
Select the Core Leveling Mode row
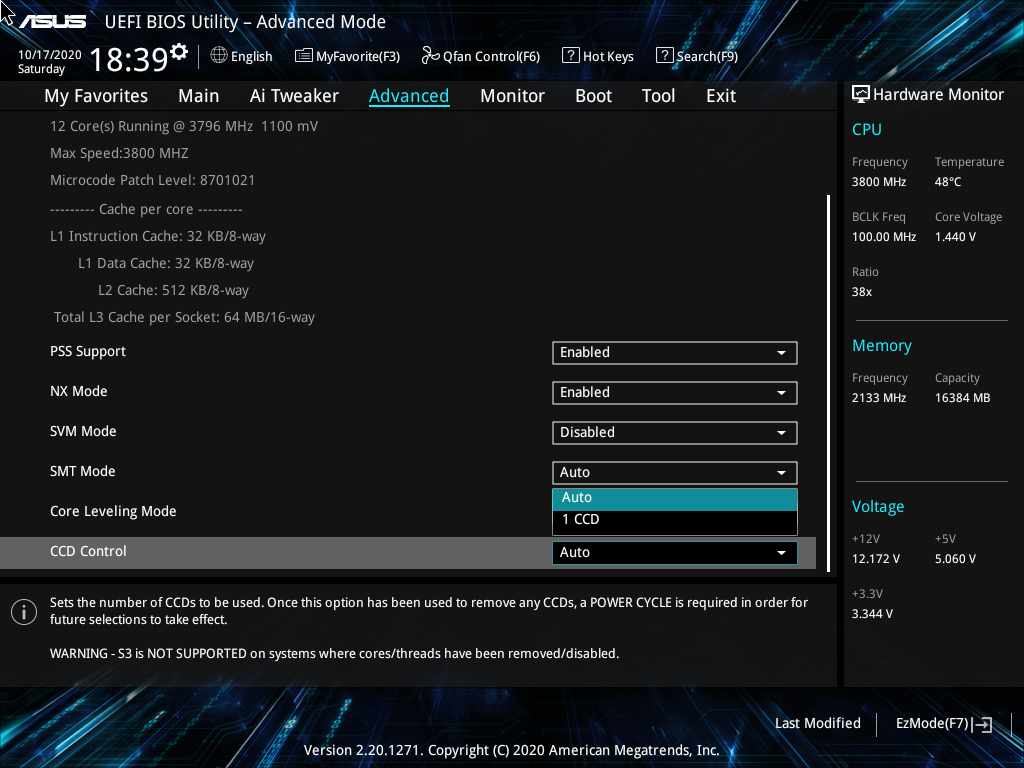113,511
